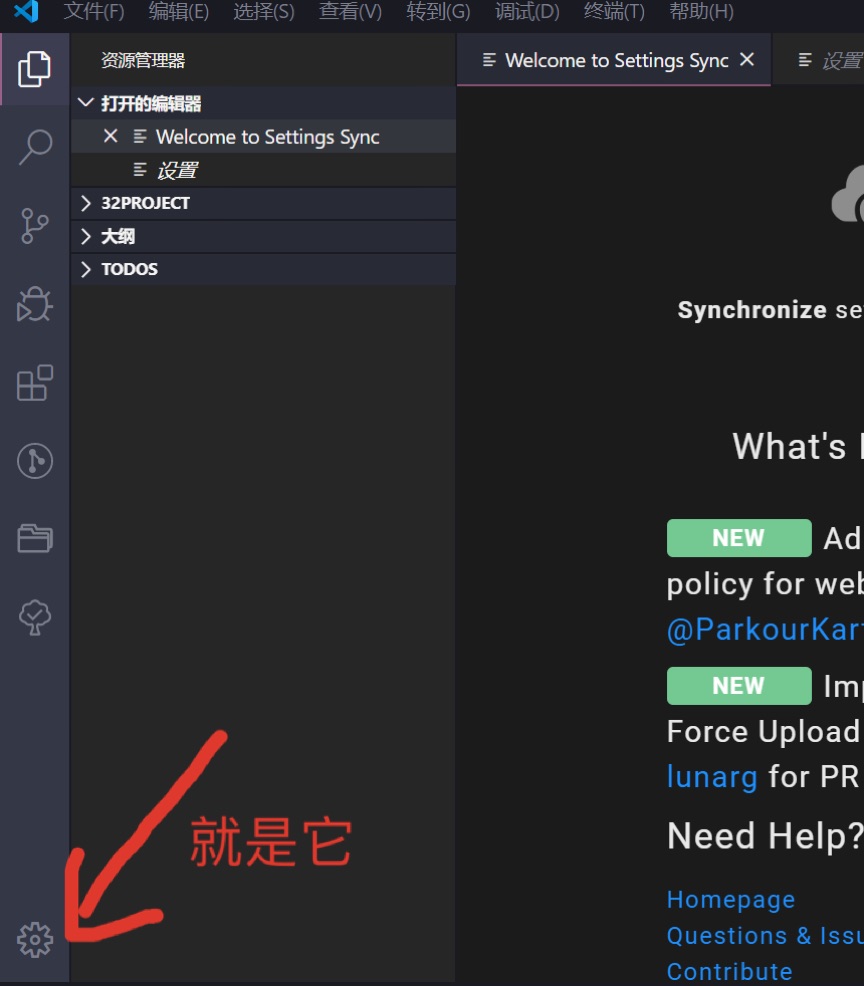Open the Explorer view icon
The image size is (864, 986).
[x=35, y=67]
